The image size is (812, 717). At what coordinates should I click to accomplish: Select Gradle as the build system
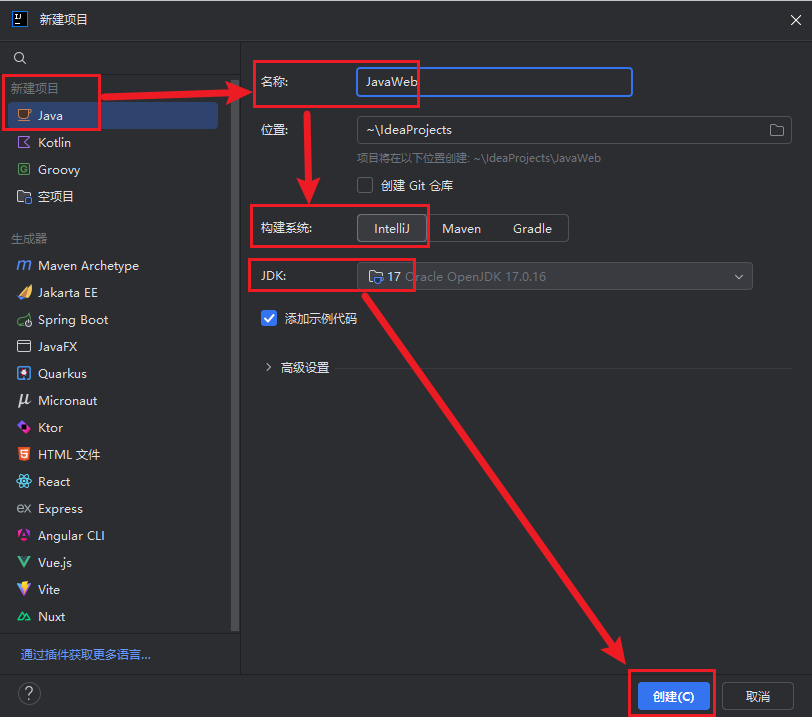(532, 228)
